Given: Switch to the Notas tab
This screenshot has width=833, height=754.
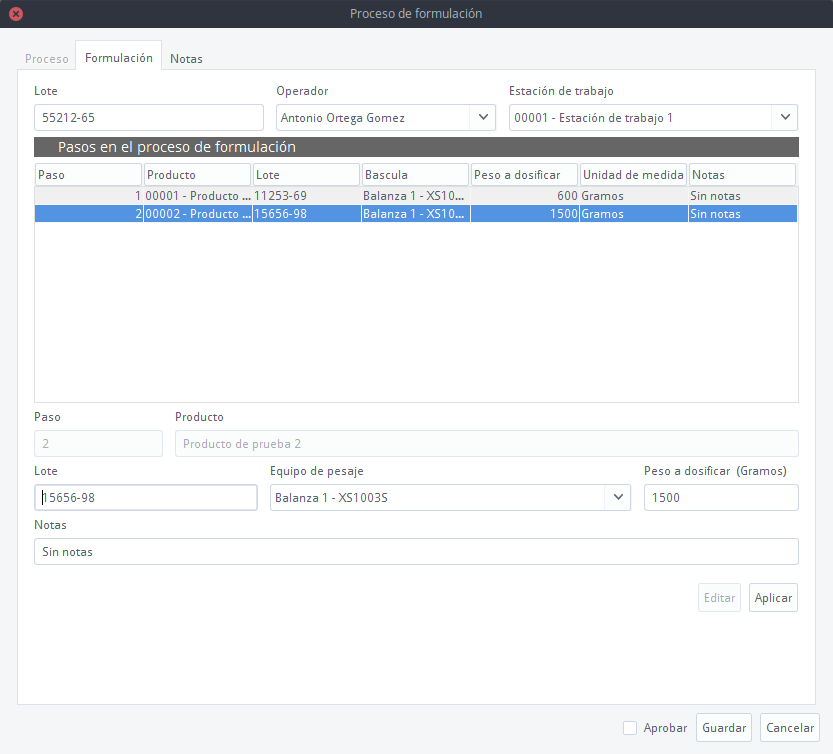Looking at the screenshot, I should [x=186, y=59].
